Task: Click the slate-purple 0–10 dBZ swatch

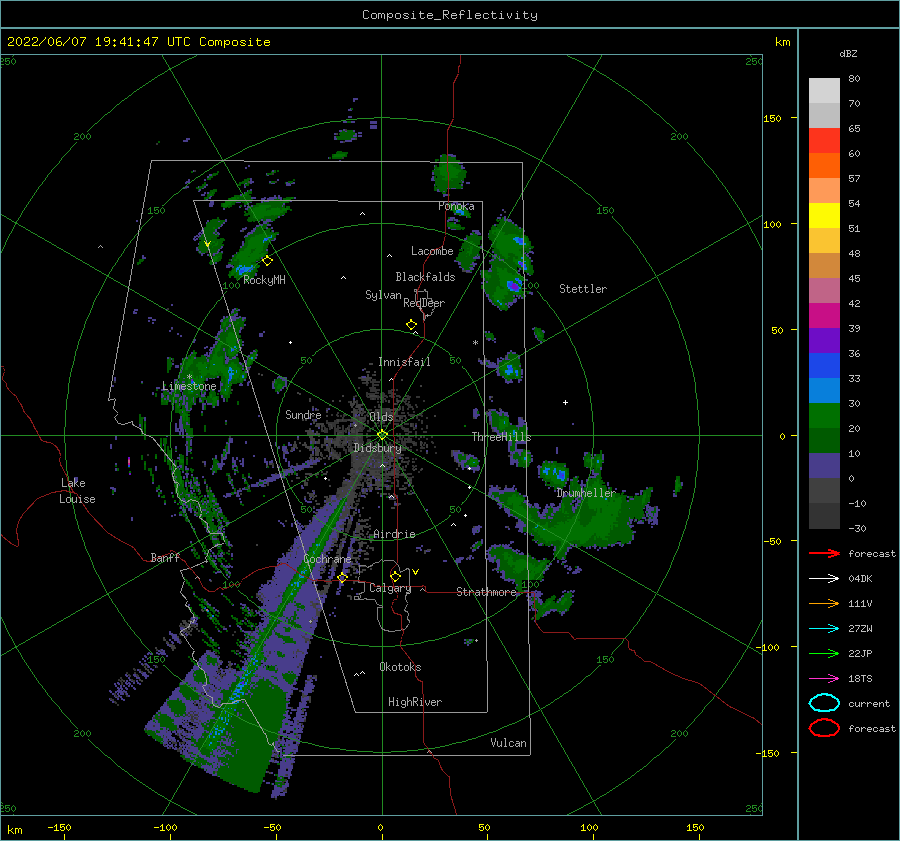Action: click(824, 466)
